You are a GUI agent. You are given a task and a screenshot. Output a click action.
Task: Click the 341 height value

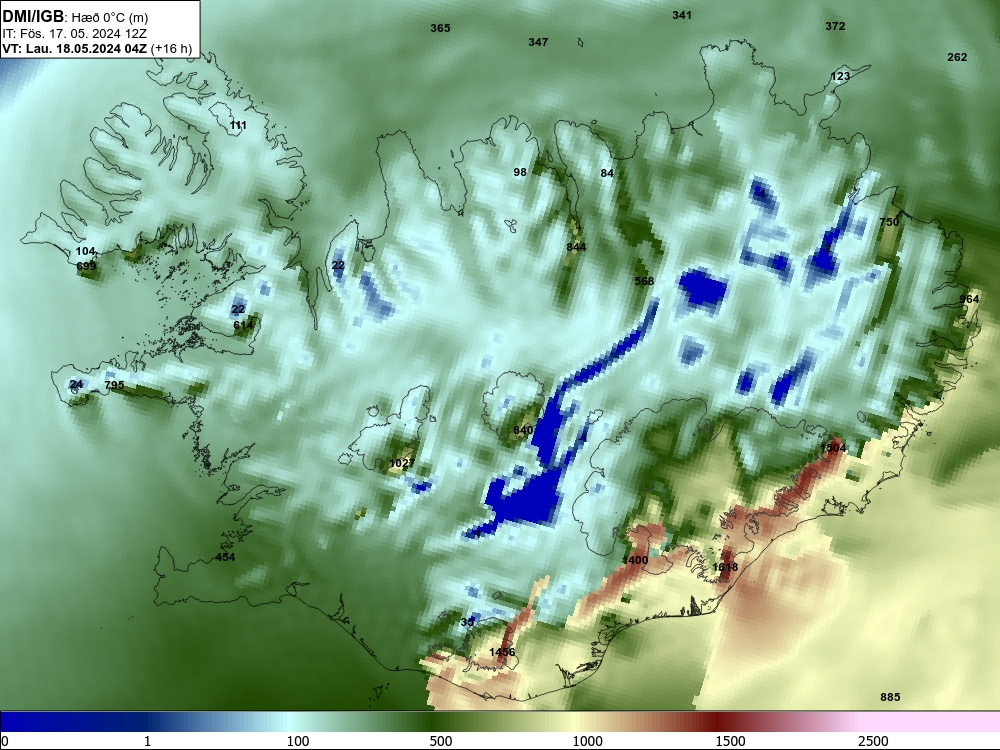coord(682,15)
